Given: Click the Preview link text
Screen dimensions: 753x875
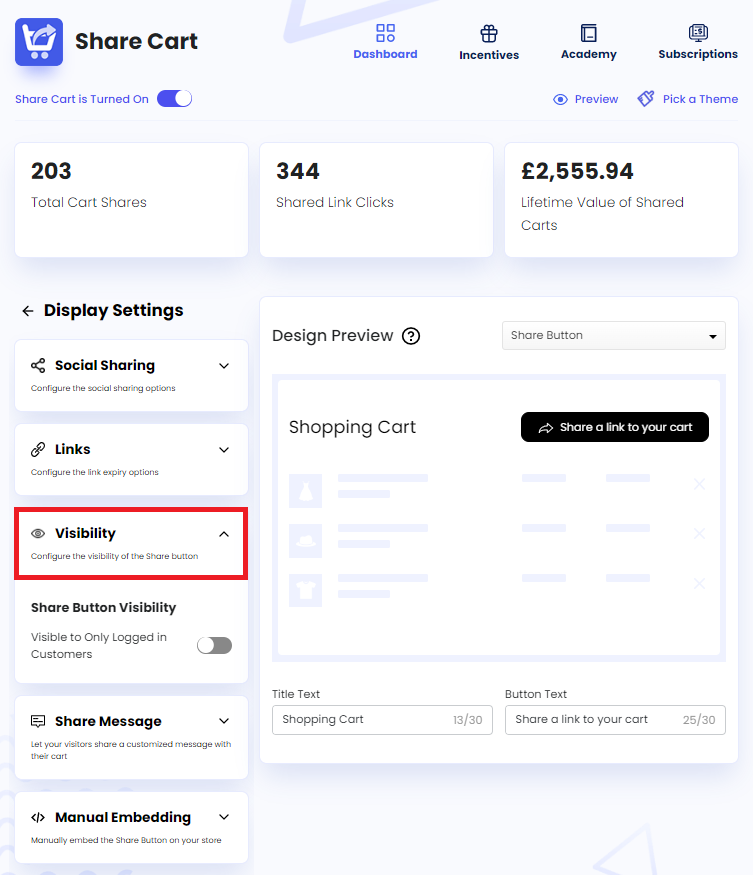Looking at the screenshot, I should click(596, 99).
